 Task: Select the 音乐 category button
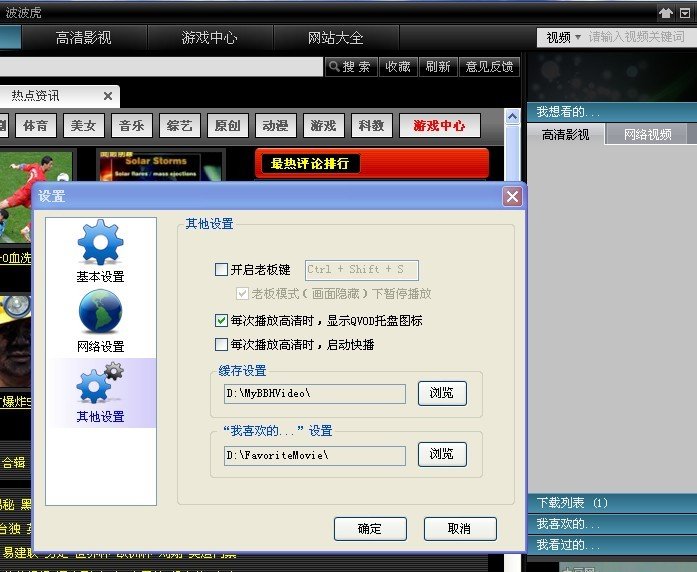[x=132, y=126]
